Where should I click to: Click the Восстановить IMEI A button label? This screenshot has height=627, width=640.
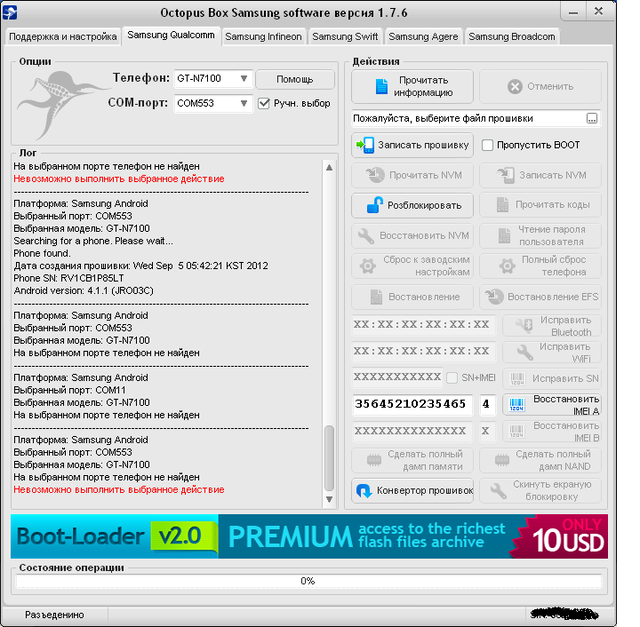pyautogui.click(x=566, y=405)
